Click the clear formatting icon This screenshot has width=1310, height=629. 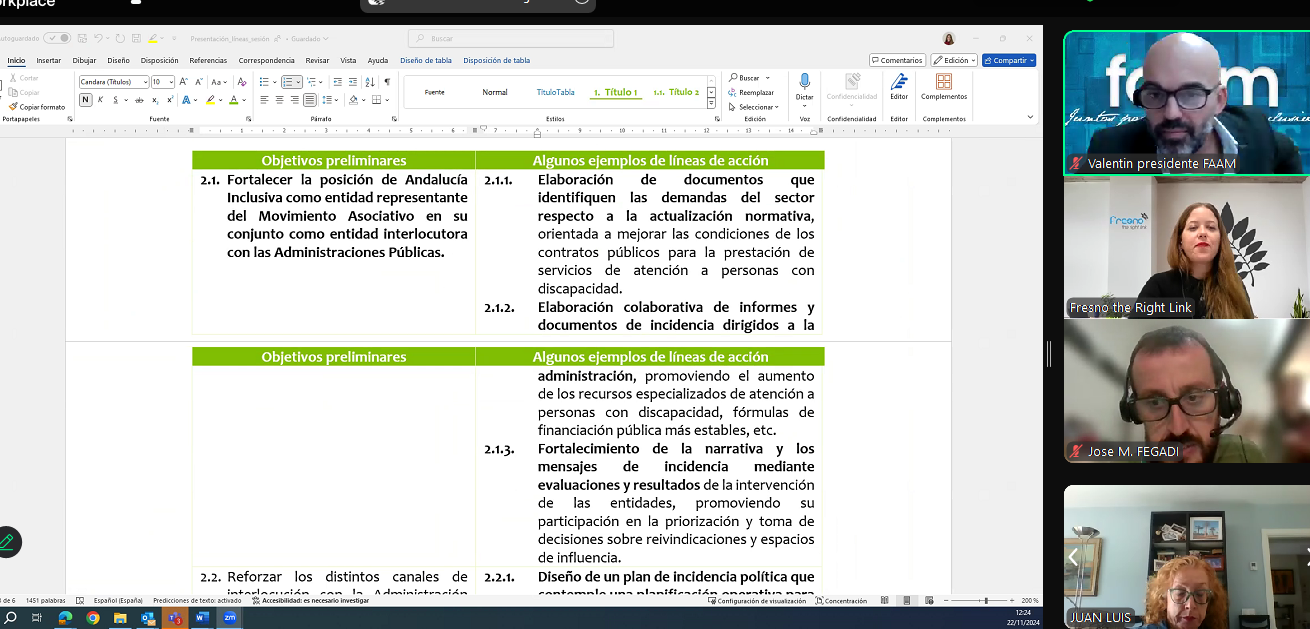(242, 82)
